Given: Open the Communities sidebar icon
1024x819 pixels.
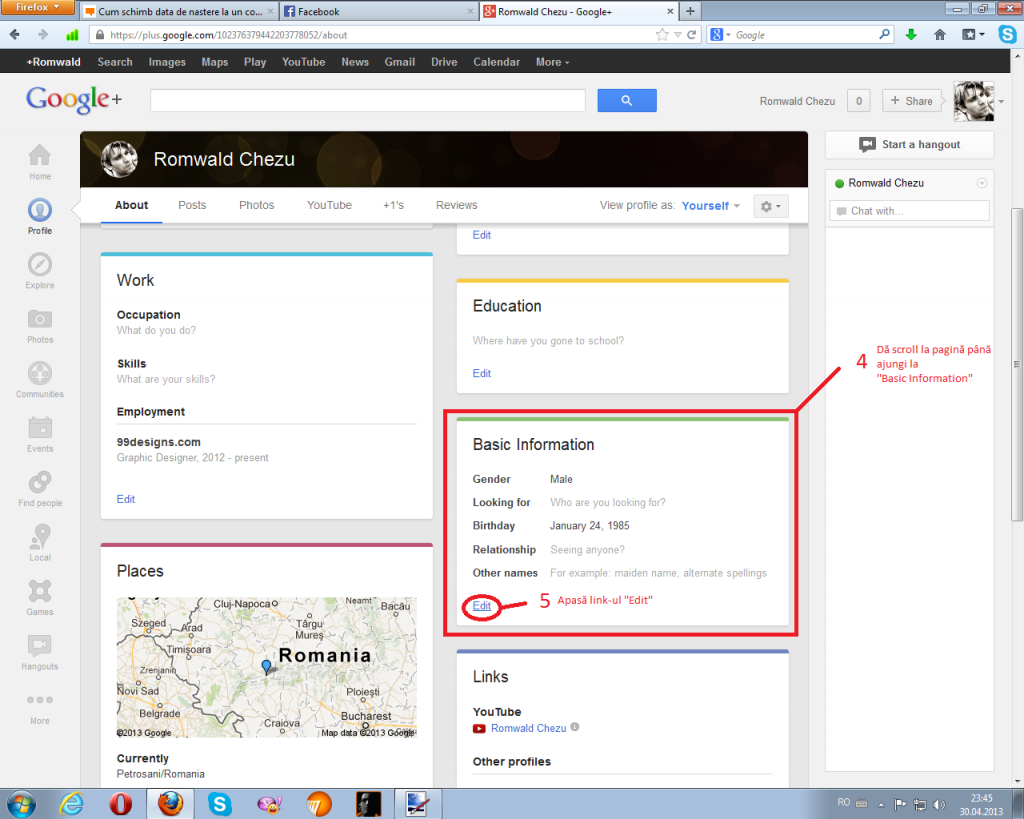Looking at the screenshot, I should coord(40,379).
